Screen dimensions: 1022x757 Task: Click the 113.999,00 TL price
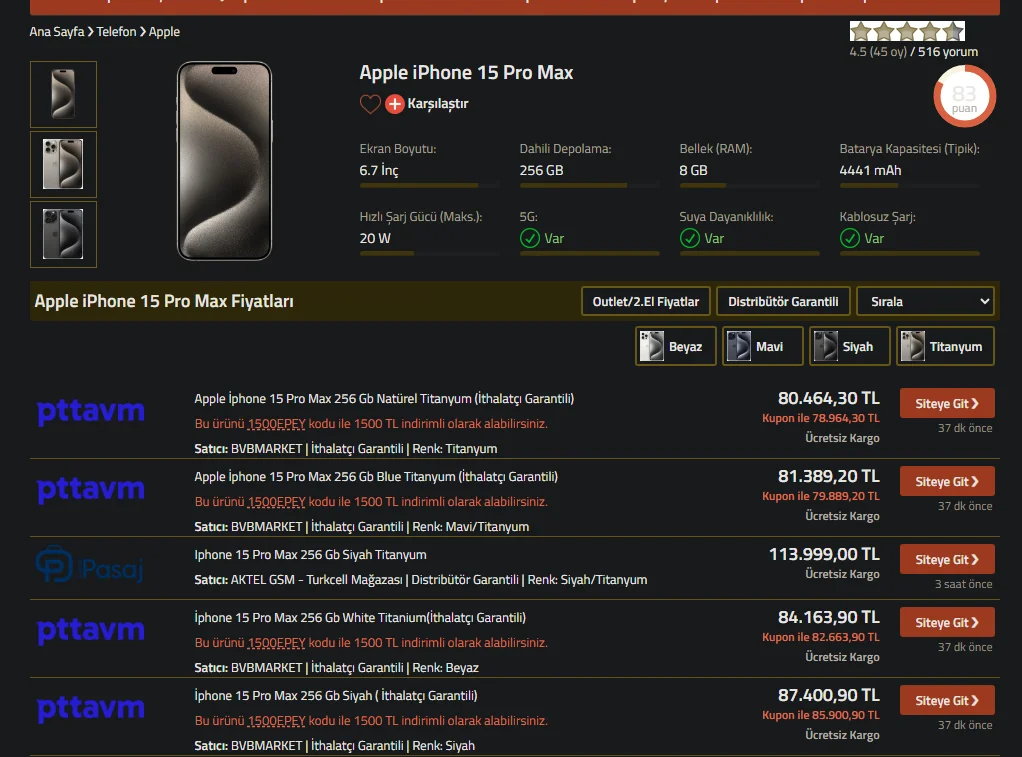(824, 554)
